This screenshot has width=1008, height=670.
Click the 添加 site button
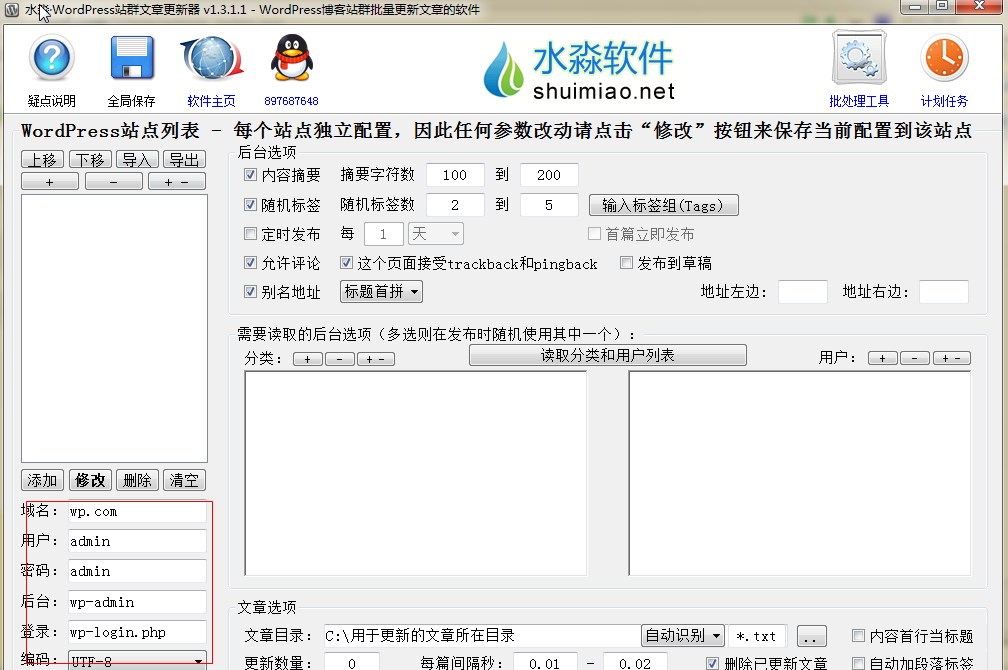pyautogui.click(x=42, y=480)
